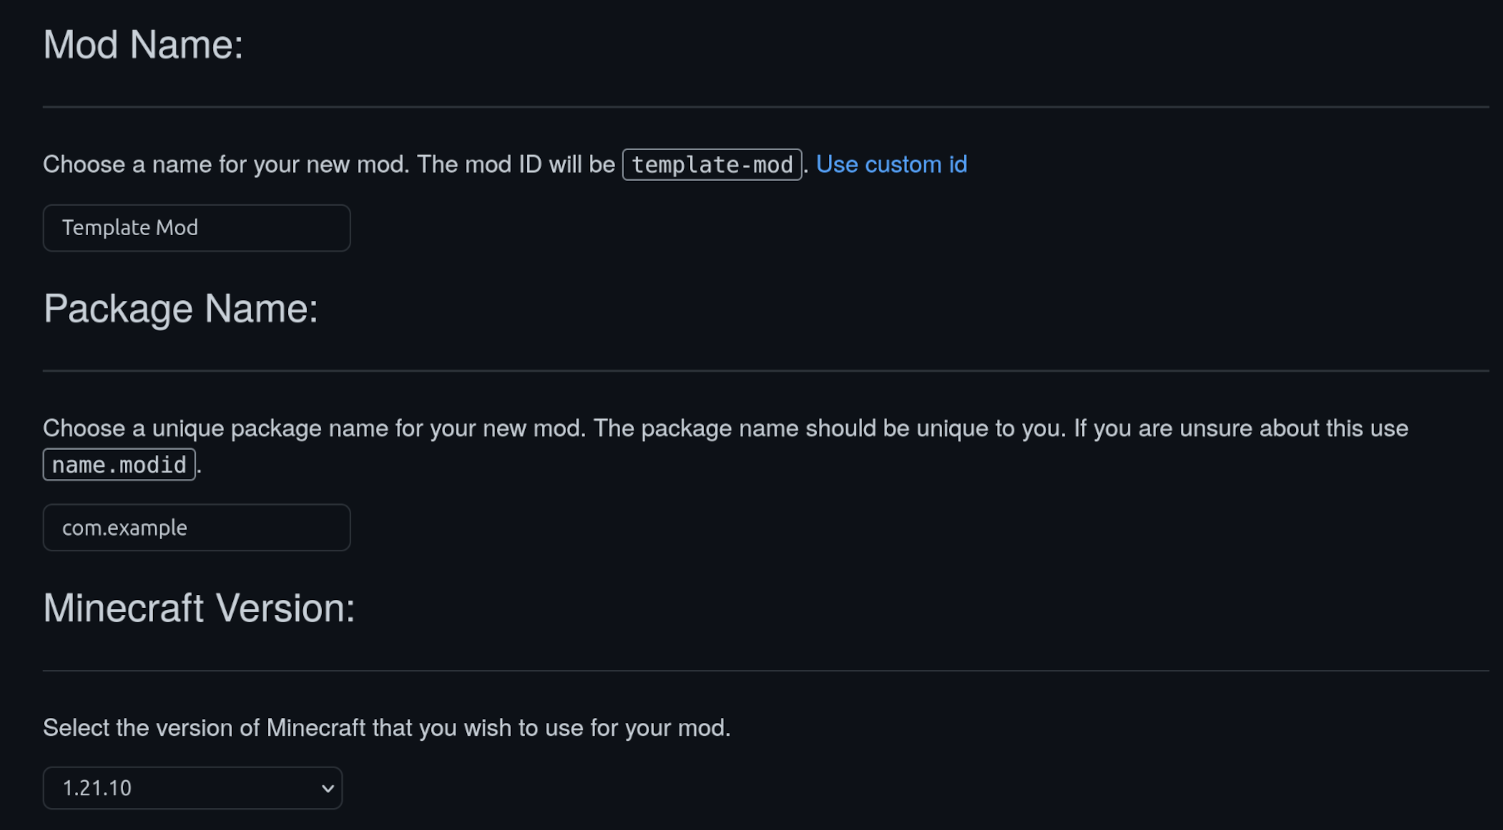This screenshot has width=1503, height=830.
Task: Select the "Mod Name:" heading
Action: (x=142, y=45)
